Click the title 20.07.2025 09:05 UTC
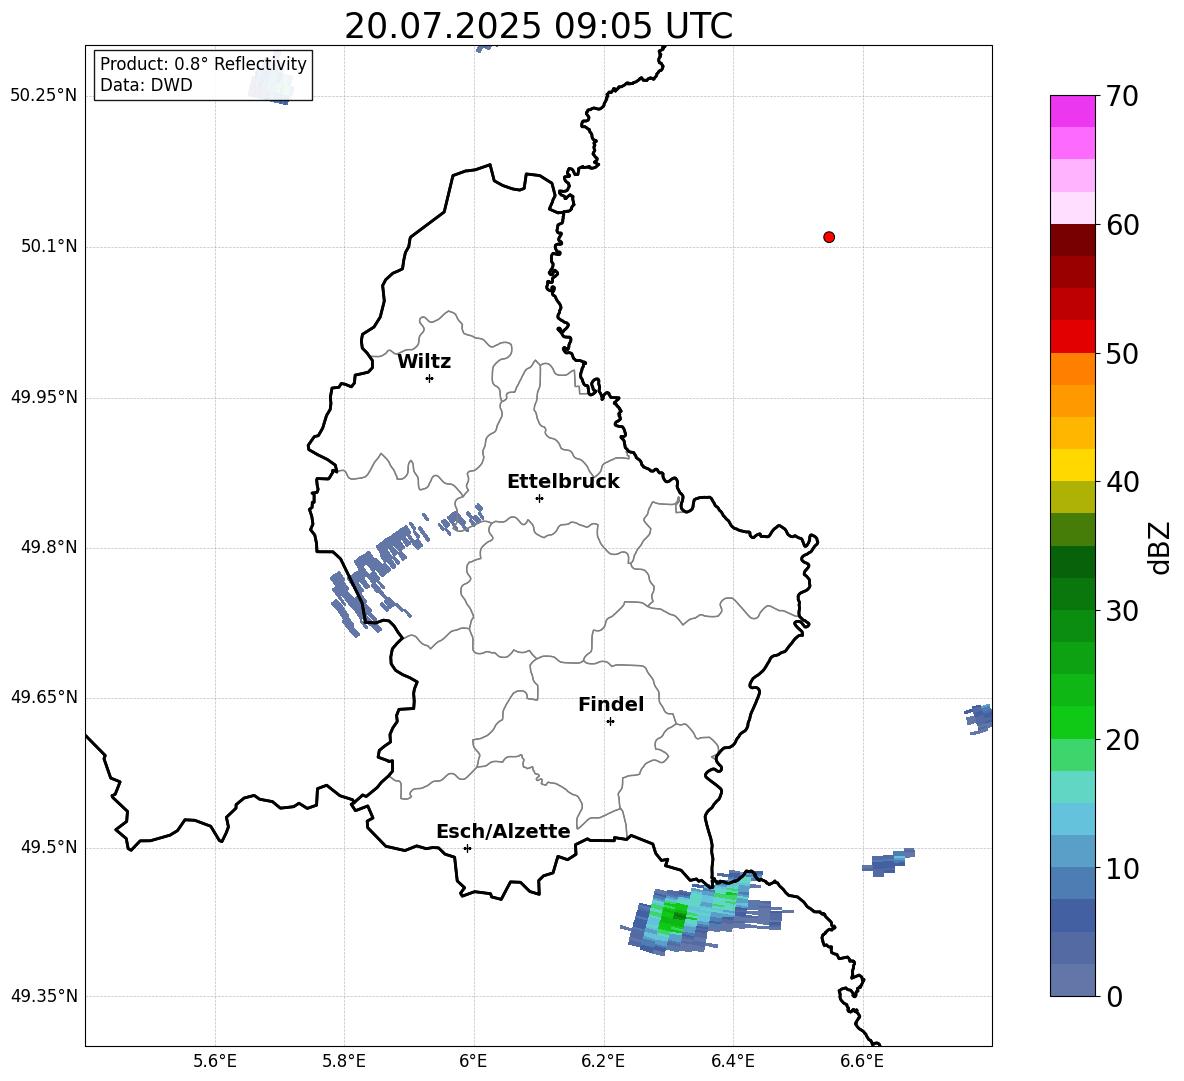The height and width of the screenshot is (1081, 1184). pyautogui.click(x=538, y=26)
